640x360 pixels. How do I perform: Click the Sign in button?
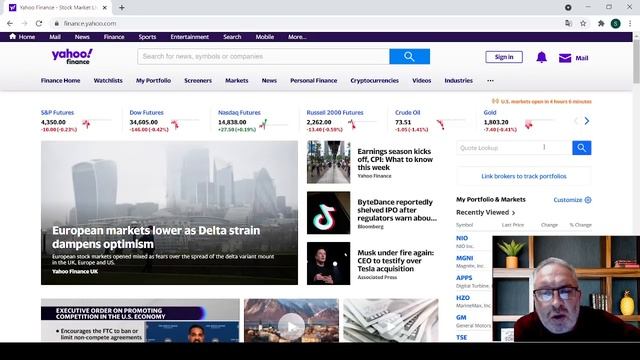(504, 57)
